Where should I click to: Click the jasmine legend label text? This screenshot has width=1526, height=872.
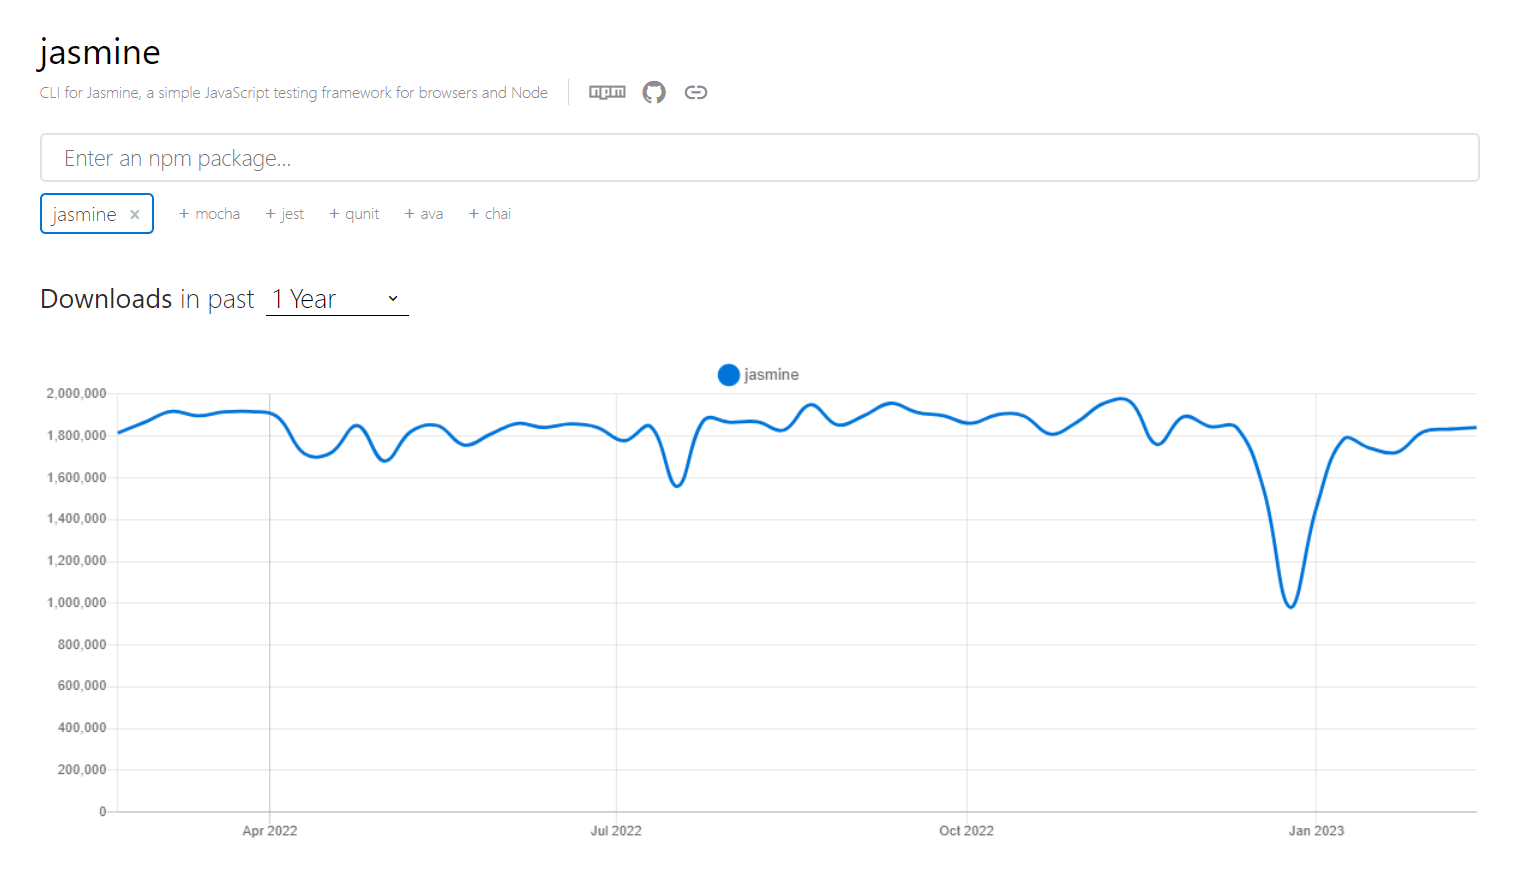pyautogui.click(x=771, y=375)
